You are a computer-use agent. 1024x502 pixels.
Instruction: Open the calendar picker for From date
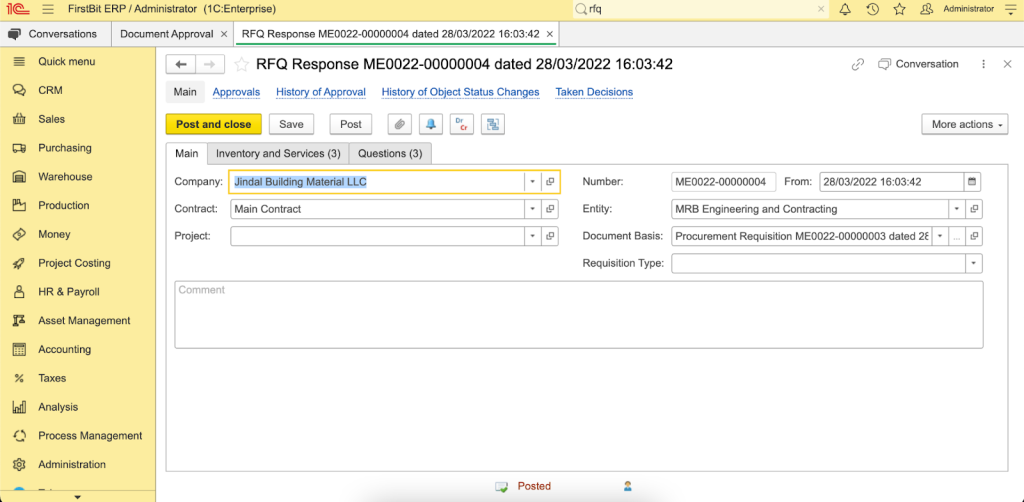(x=971, y=182)
